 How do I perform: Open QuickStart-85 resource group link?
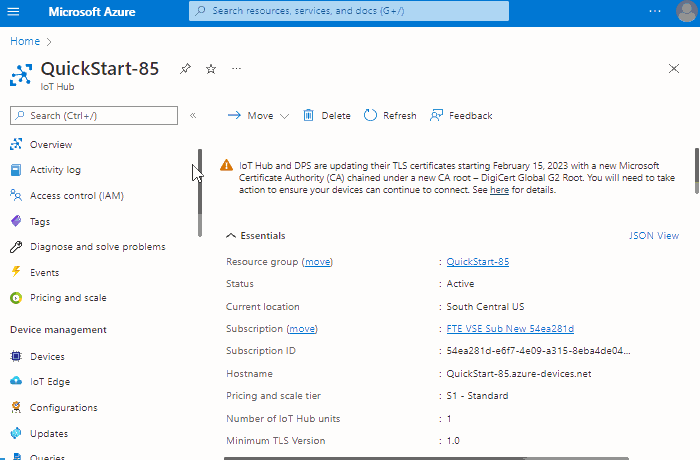(478, 262)
